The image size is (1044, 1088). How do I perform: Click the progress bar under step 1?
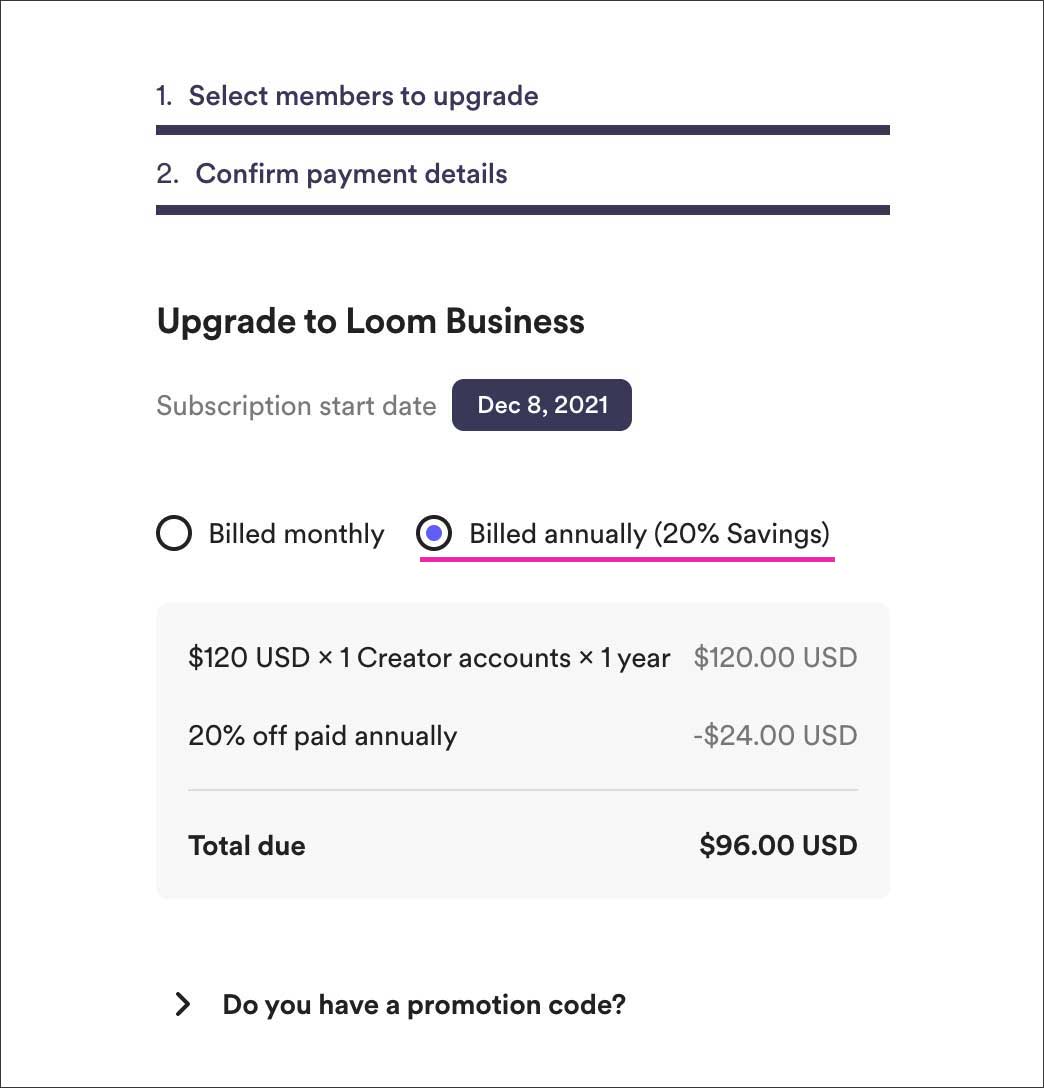pos(522,130)
